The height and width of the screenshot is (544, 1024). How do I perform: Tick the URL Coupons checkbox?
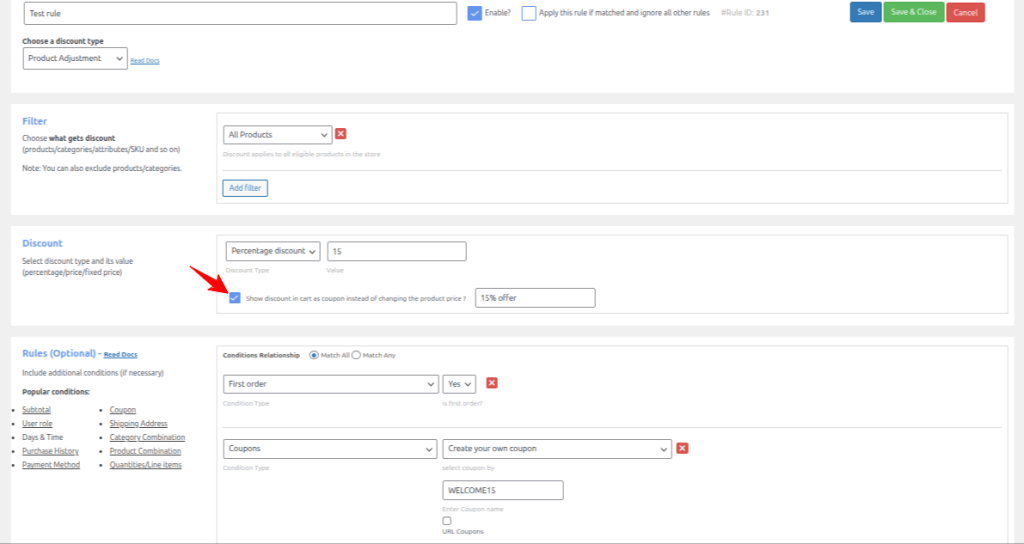pyautogui.click(x=447, y=520)
